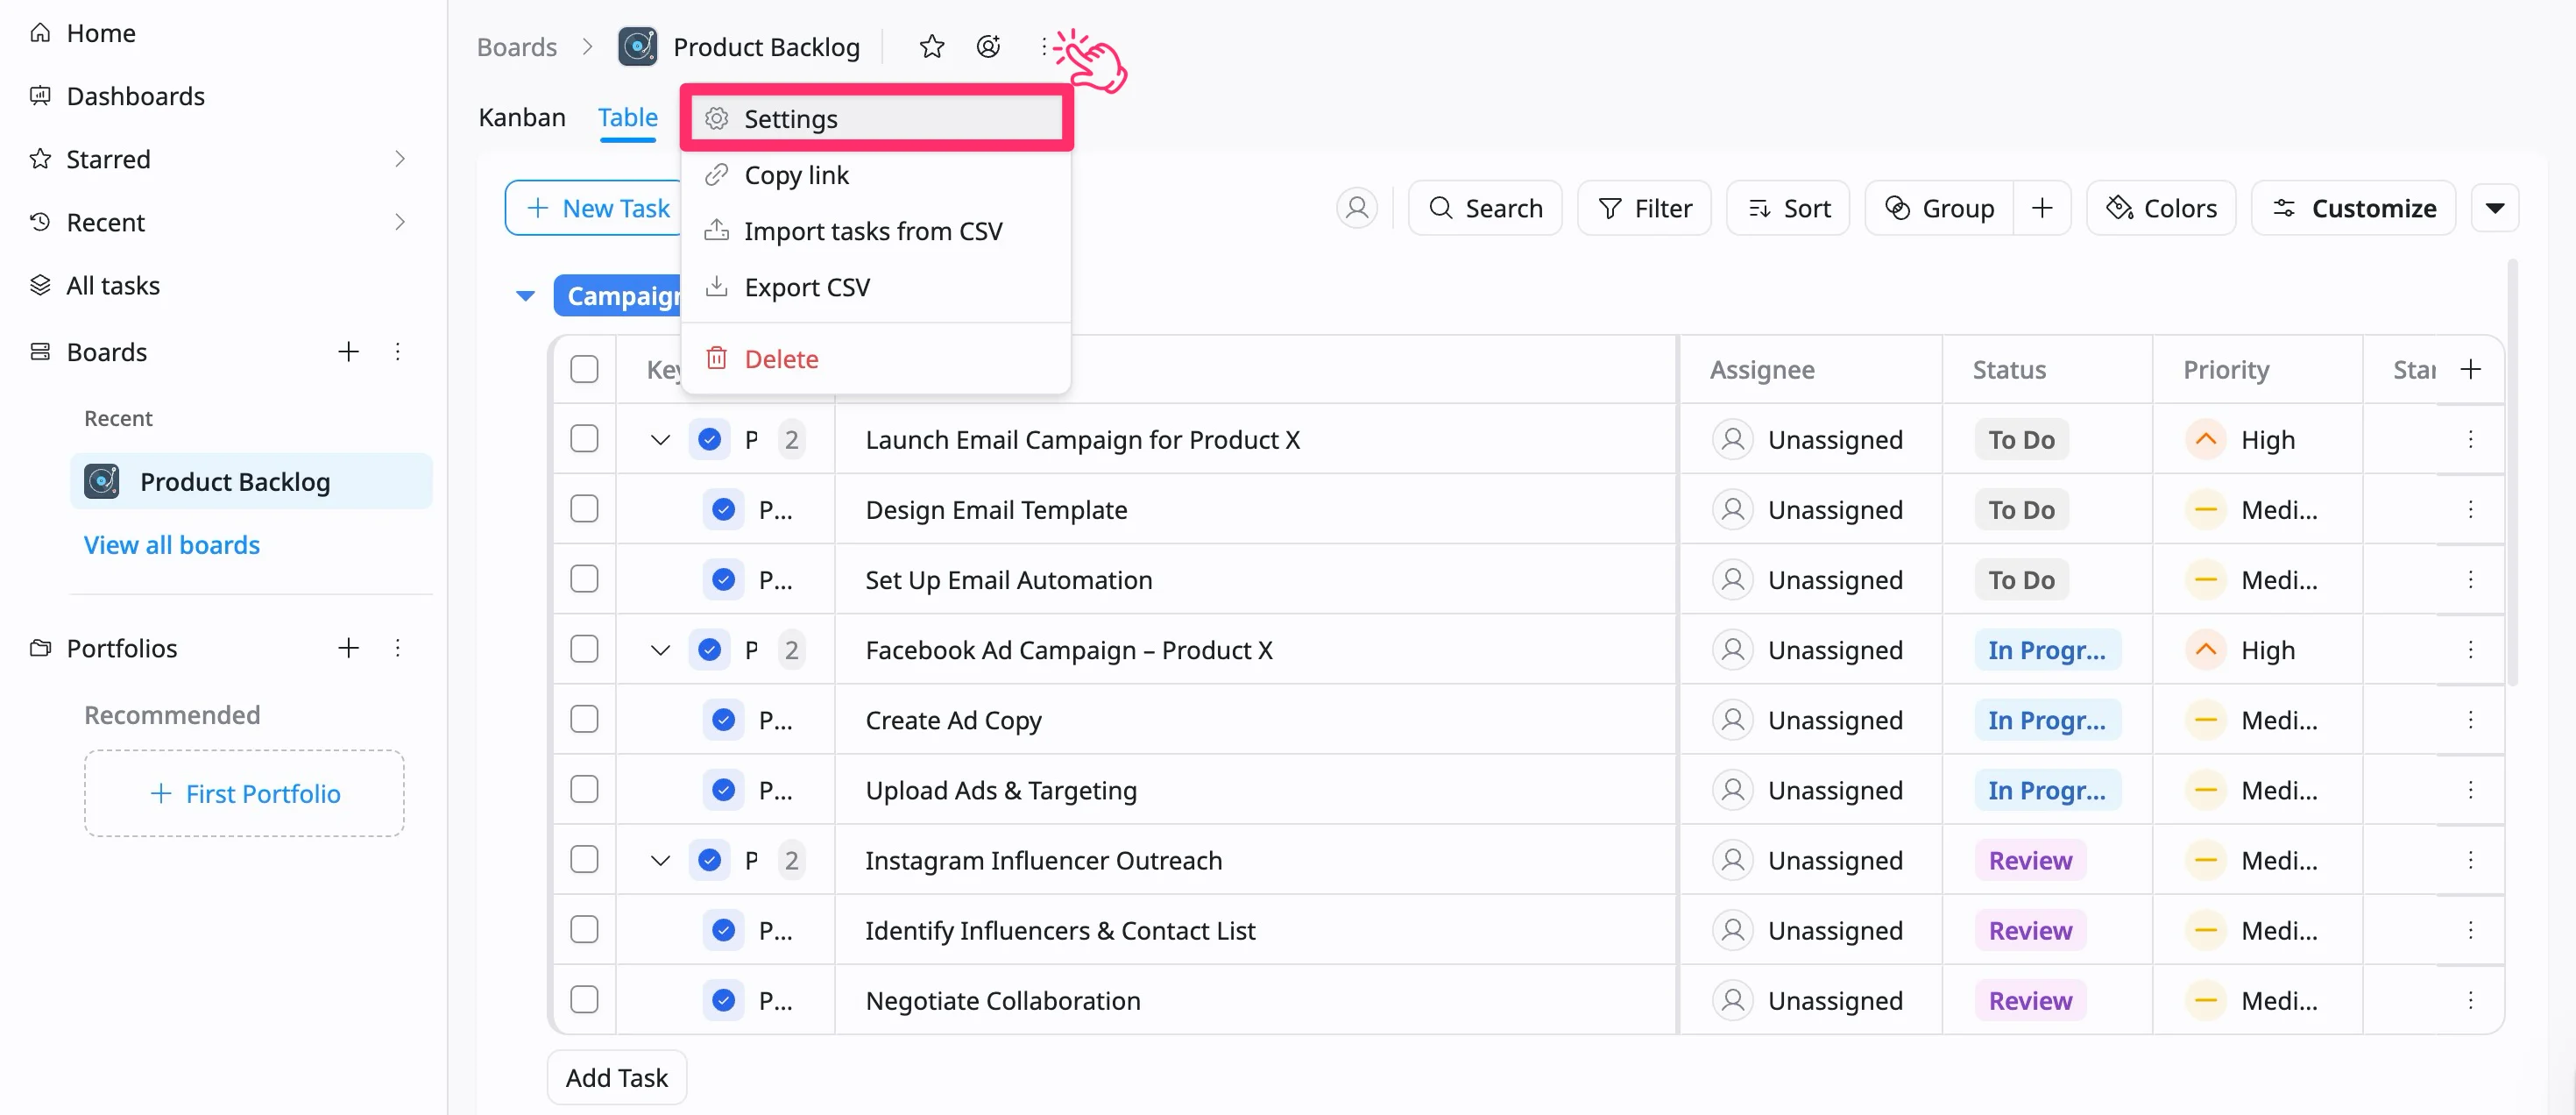The height and width of the screenshot is (1115, 2576).
Task: Select Import tasks from CSV
Action: tap(876, 231)
